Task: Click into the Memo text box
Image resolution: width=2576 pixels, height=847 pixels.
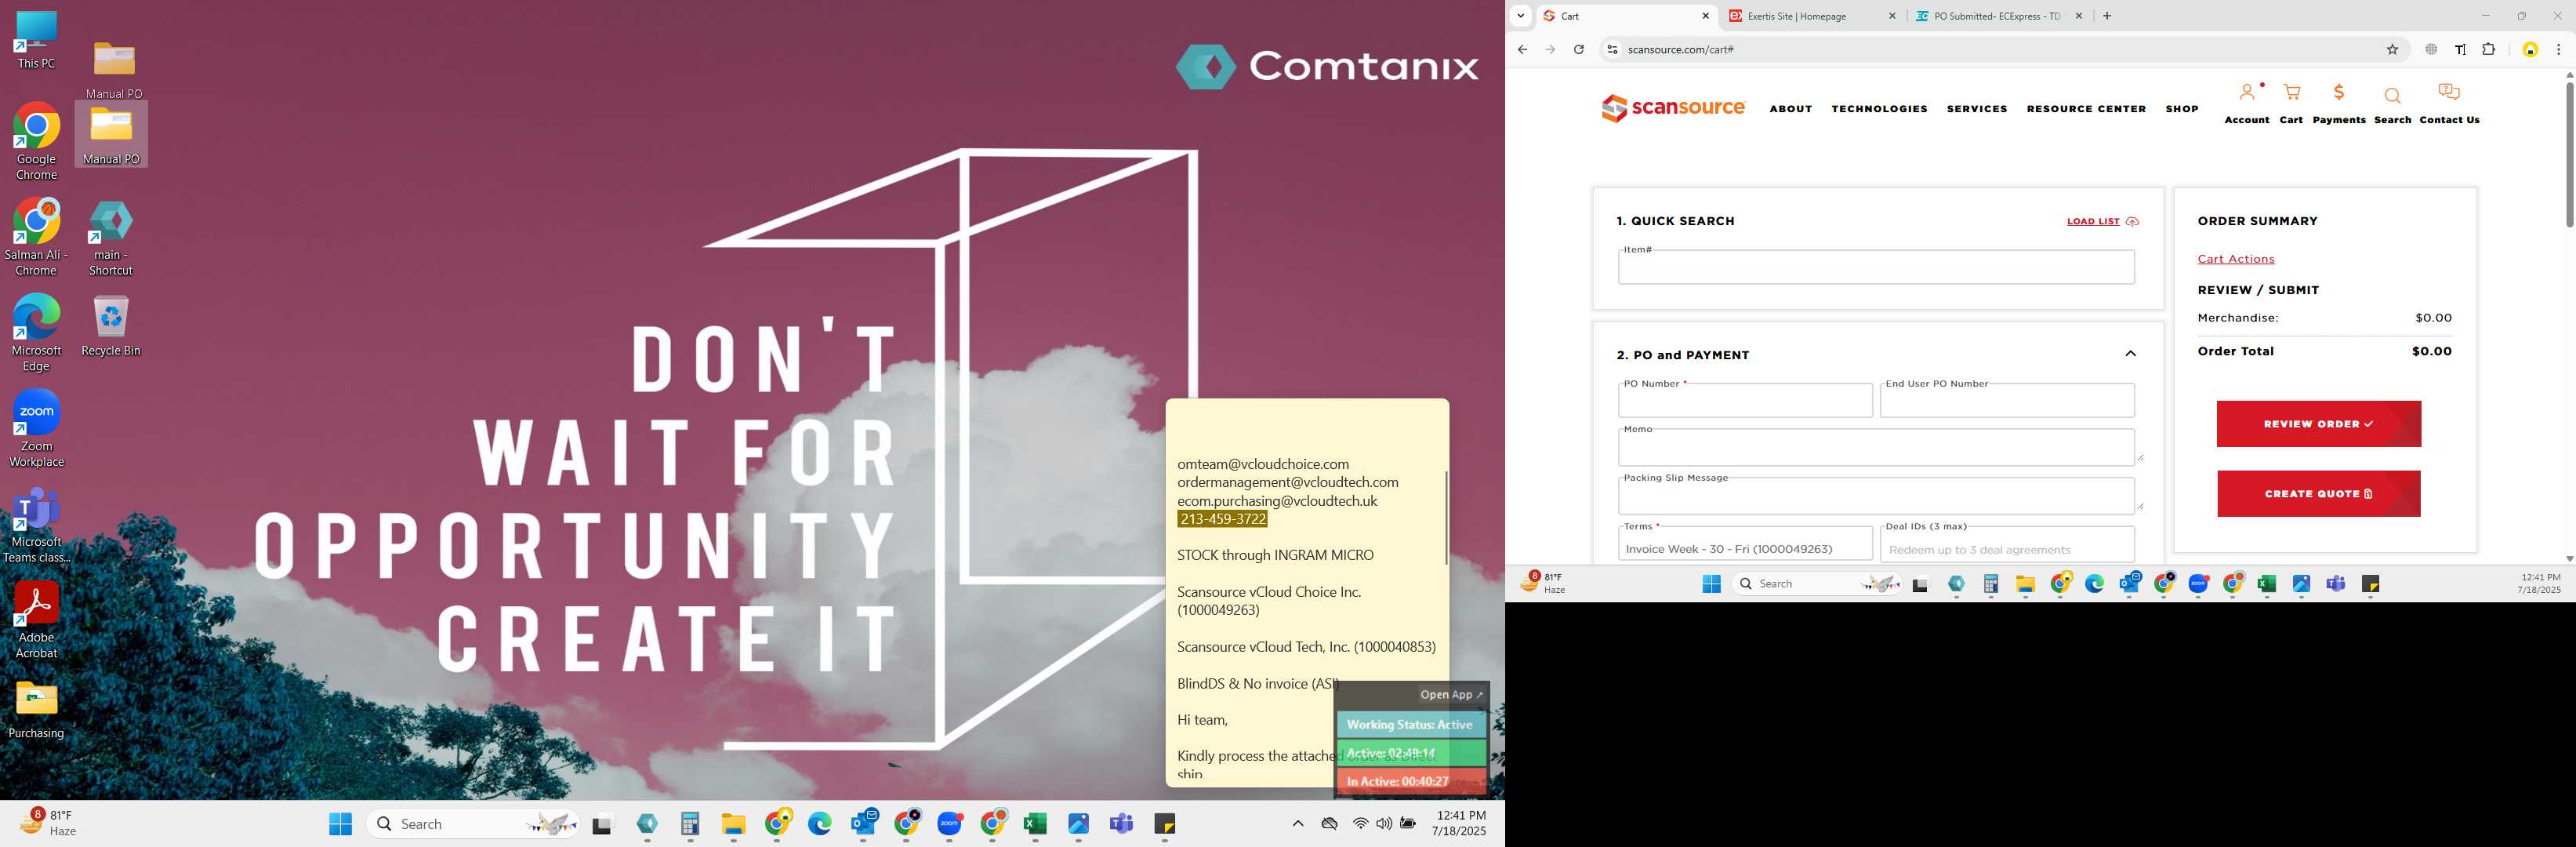Action: coord(1876,448)
